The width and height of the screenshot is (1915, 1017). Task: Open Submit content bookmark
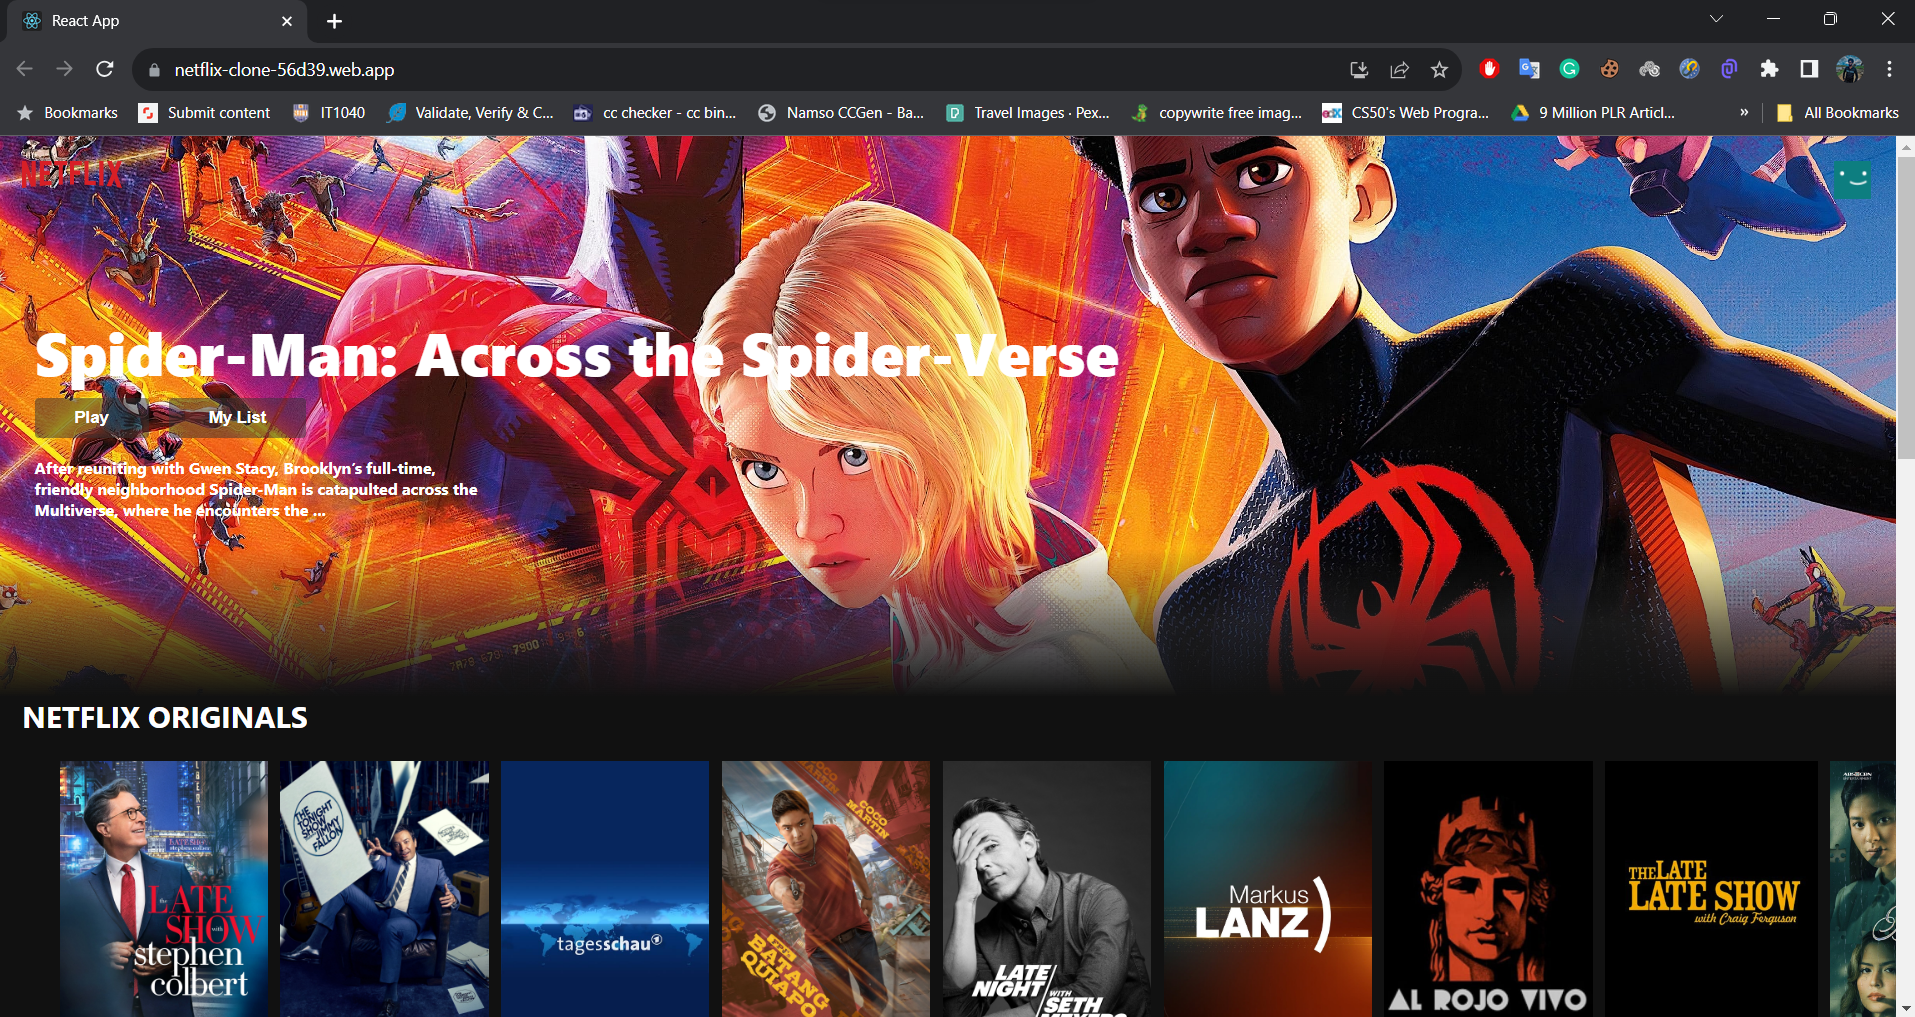(x=204, y=113)
